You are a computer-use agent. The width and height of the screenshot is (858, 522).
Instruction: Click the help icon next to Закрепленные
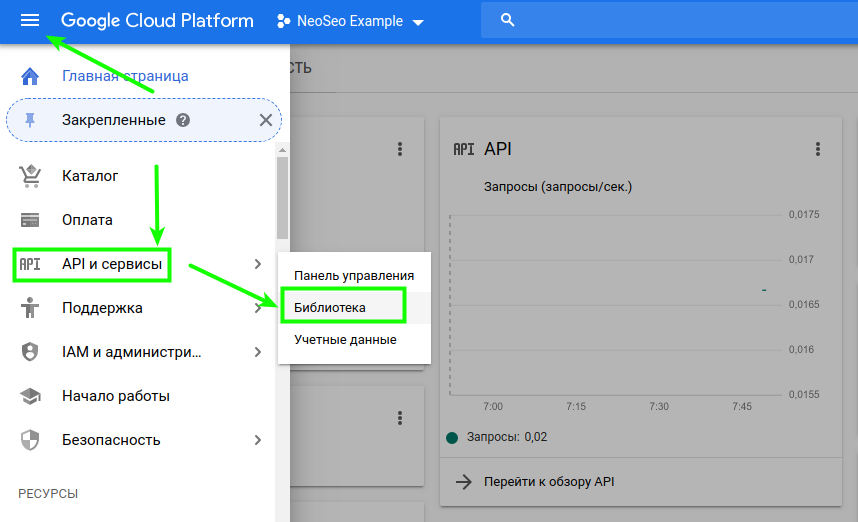tap(183, 120)
